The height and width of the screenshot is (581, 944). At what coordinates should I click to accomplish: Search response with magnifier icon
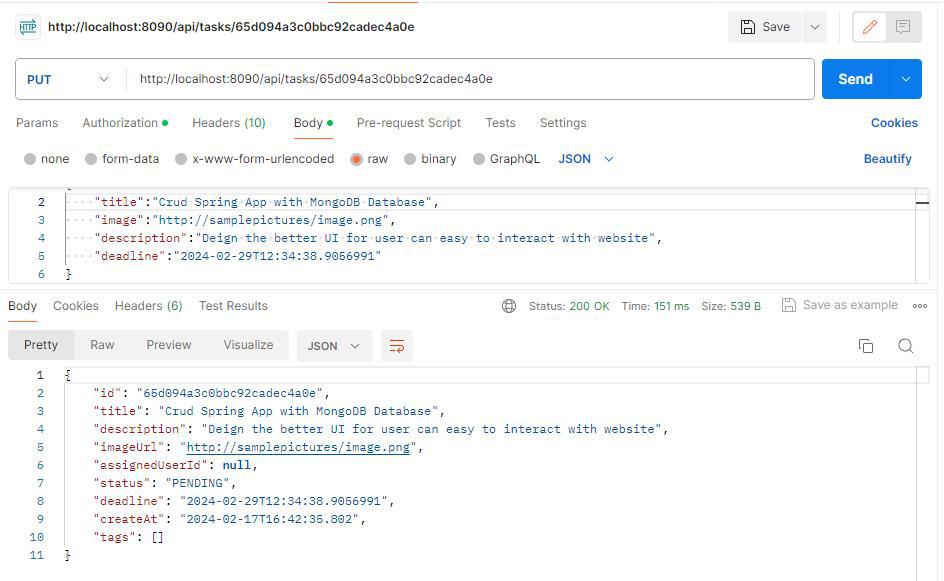905,346
